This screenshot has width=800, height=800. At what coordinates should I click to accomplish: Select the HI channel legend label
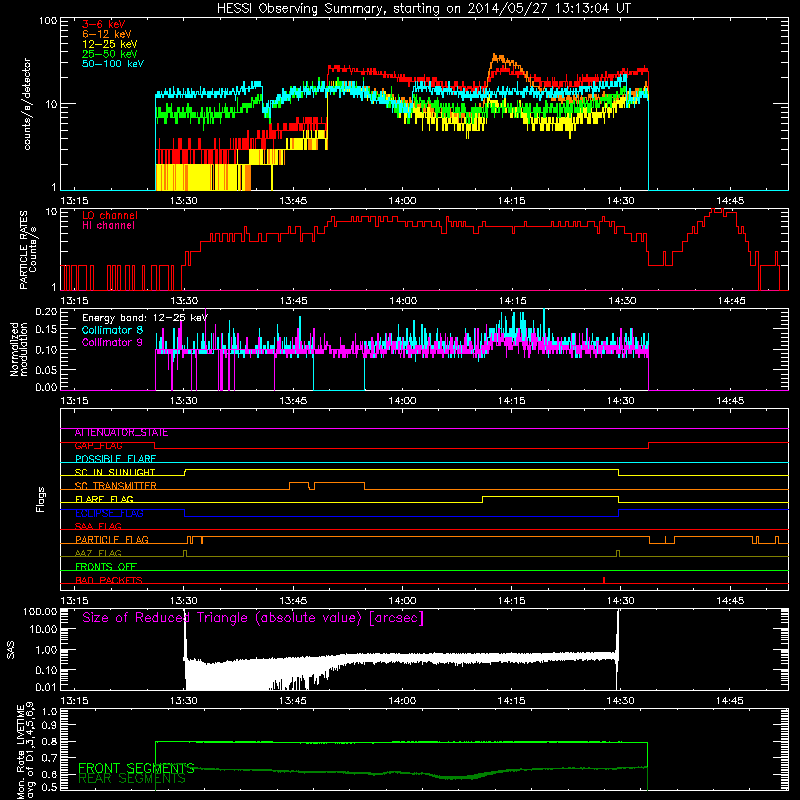point(109,226)
